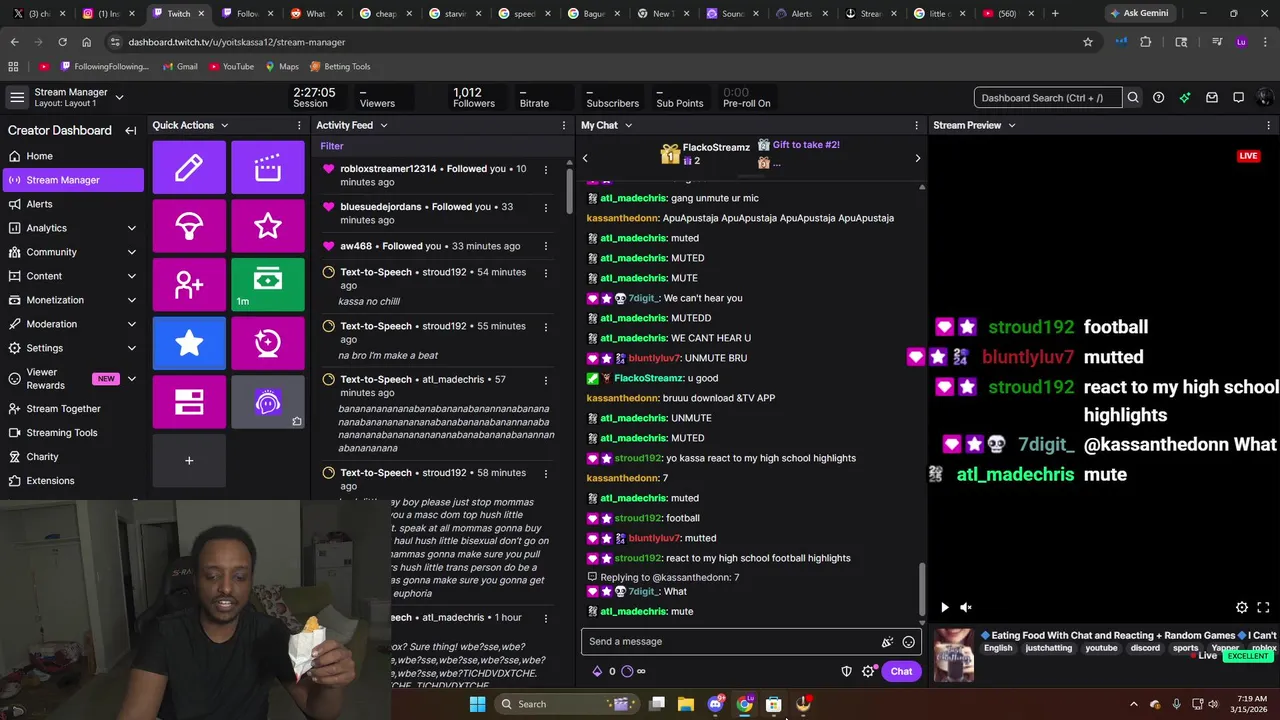Open Streaming Tools in the sidebar
Image resolution: width=1280 pixels, height=720 pixels.
(72, 433)
